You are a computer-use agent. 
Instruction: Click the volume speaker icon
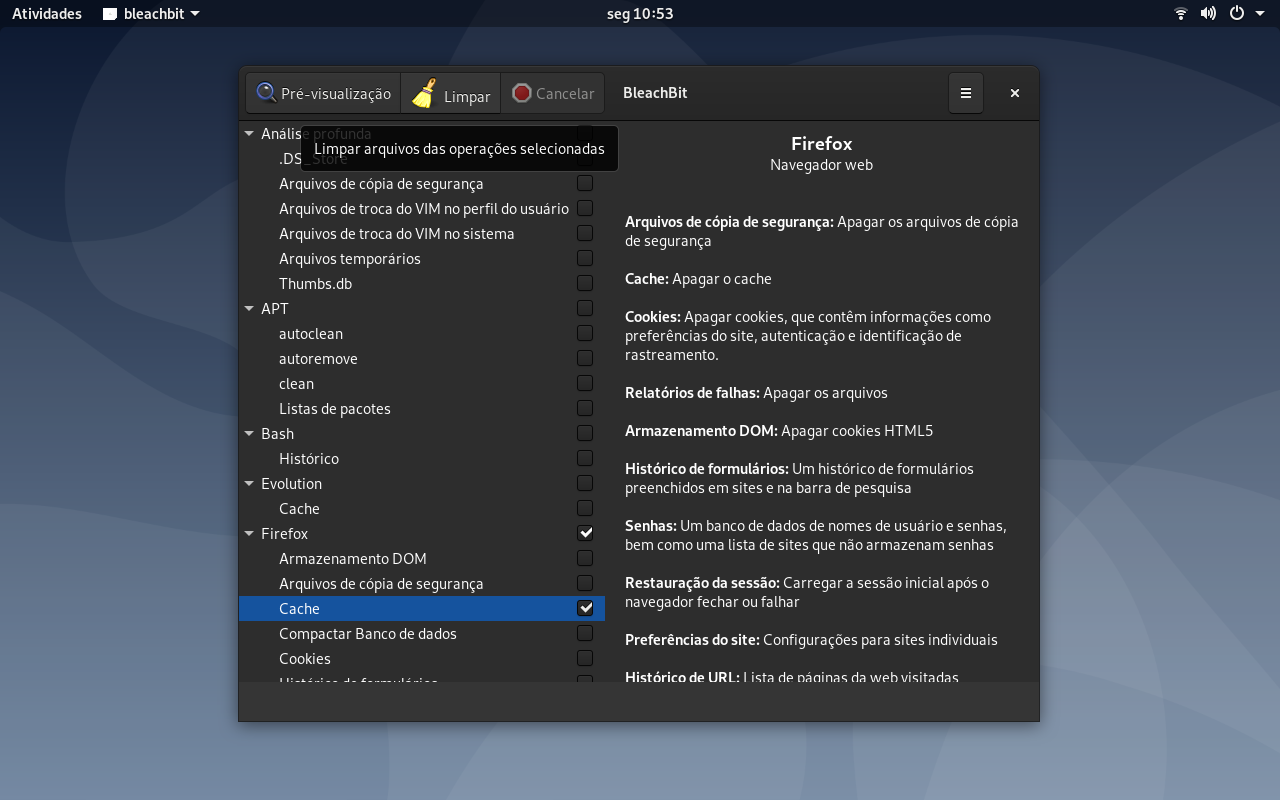pyautogui.click(x=1208, y=13)
